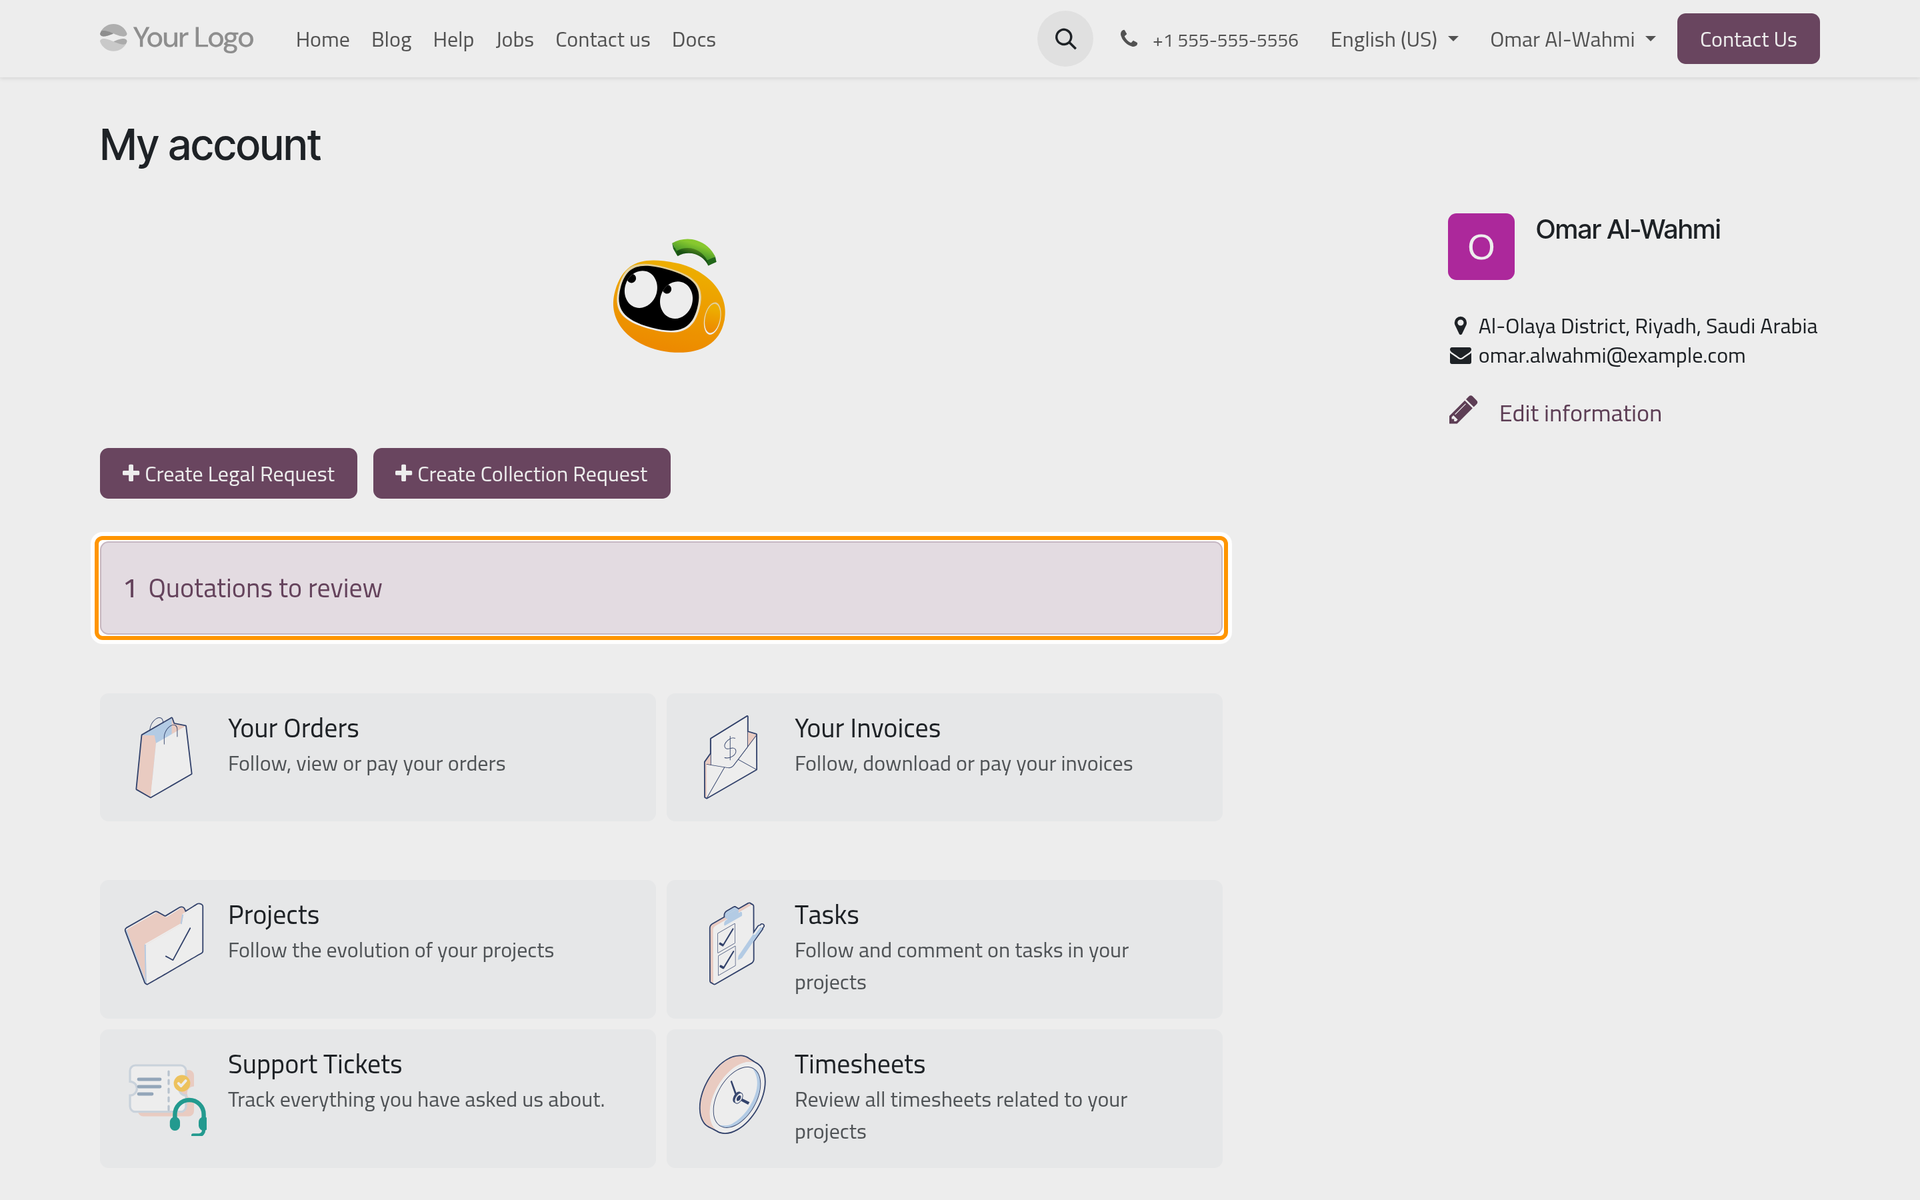This screenshot has width=1920, height=1200.
Task: Open the Help menu item
Action: click(x=453, y=39)
